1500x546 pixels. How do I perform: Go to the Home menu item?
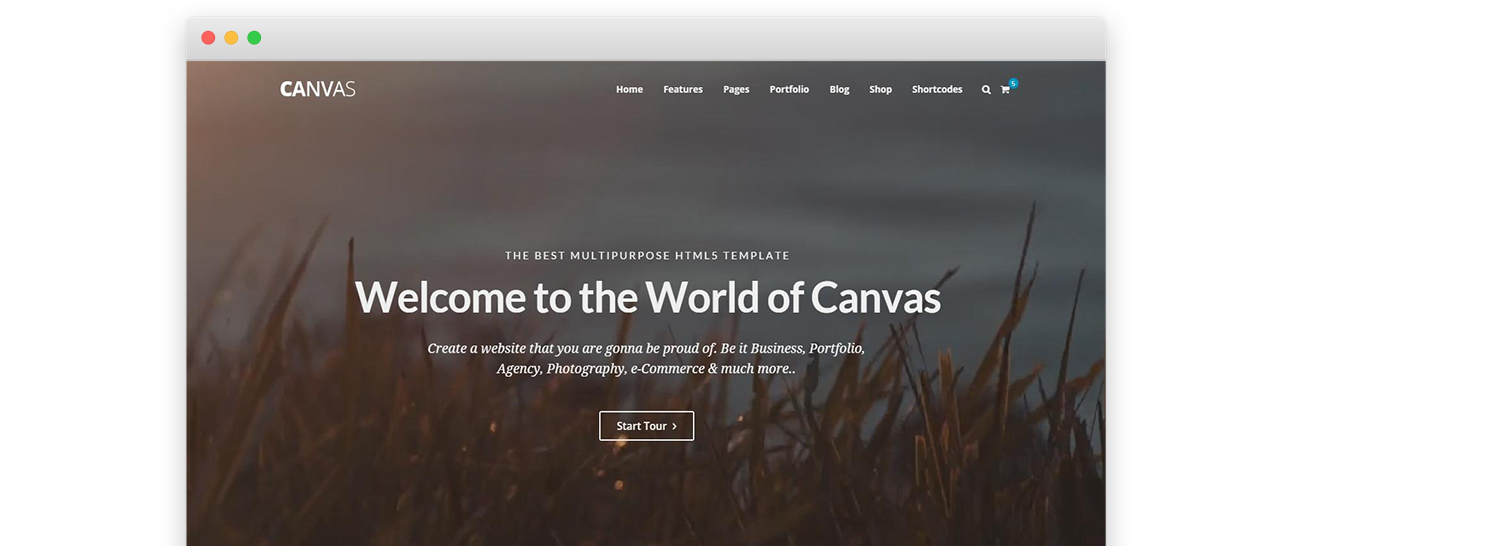629,90
